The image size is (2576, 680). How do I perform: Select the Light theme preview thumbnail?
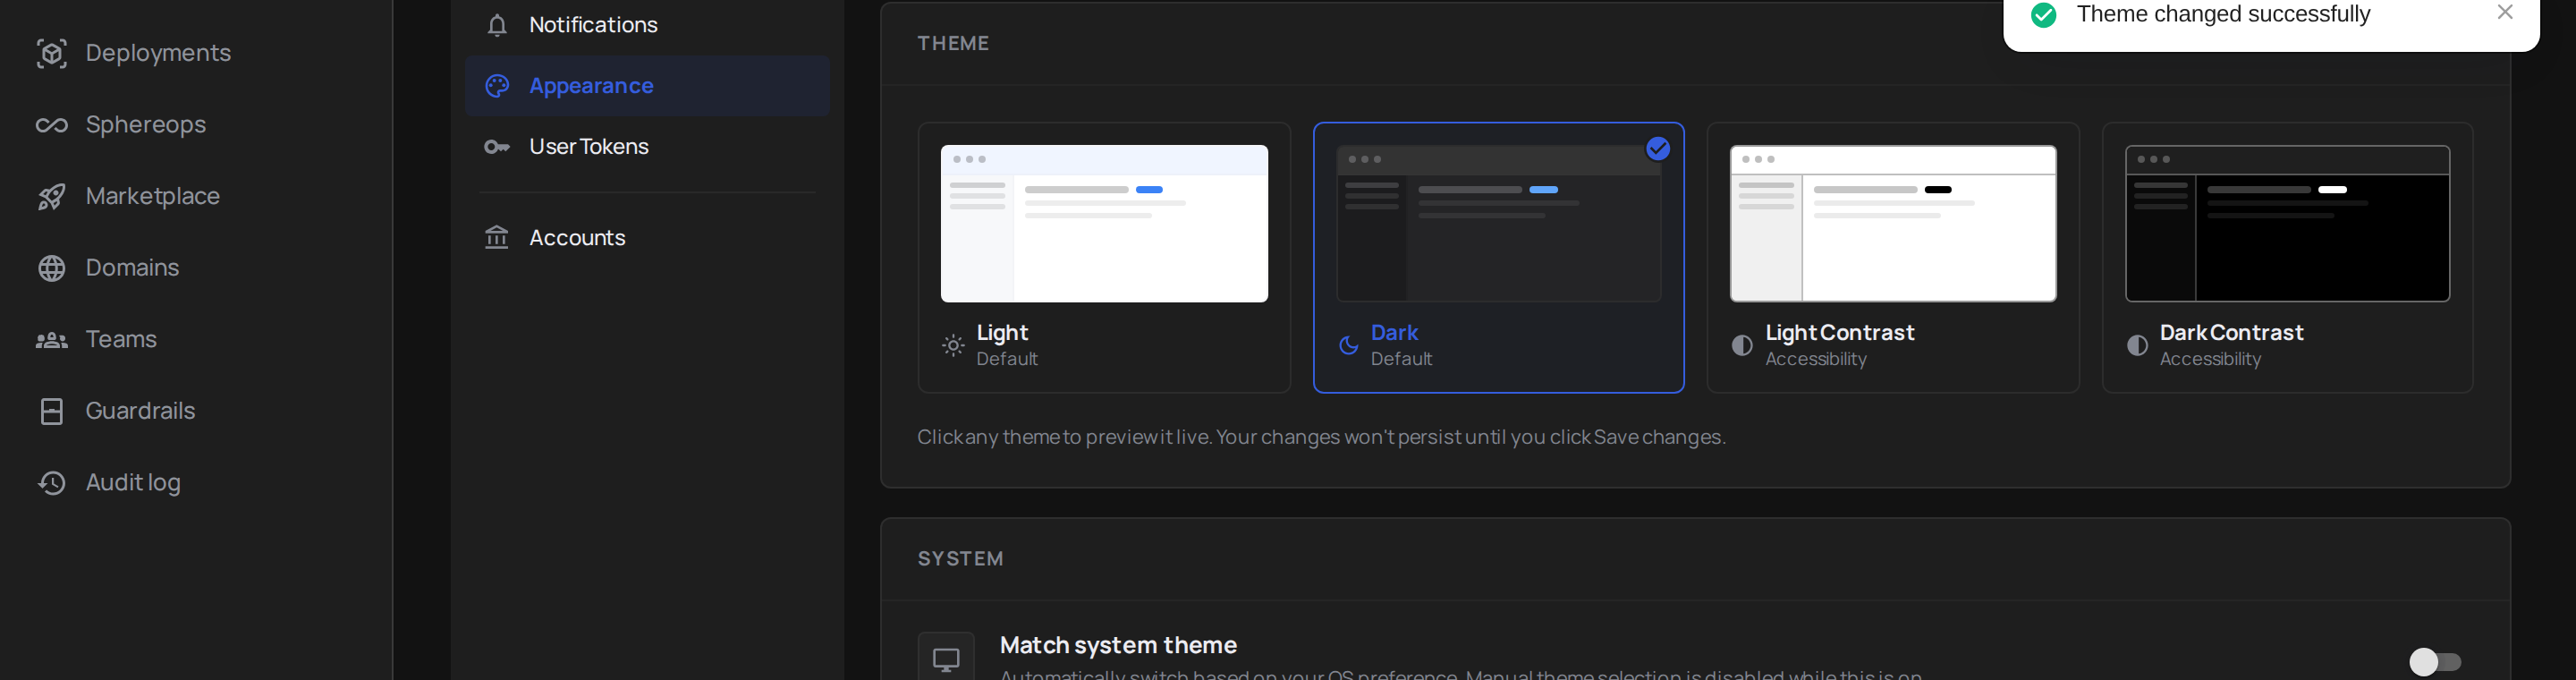1104,224
